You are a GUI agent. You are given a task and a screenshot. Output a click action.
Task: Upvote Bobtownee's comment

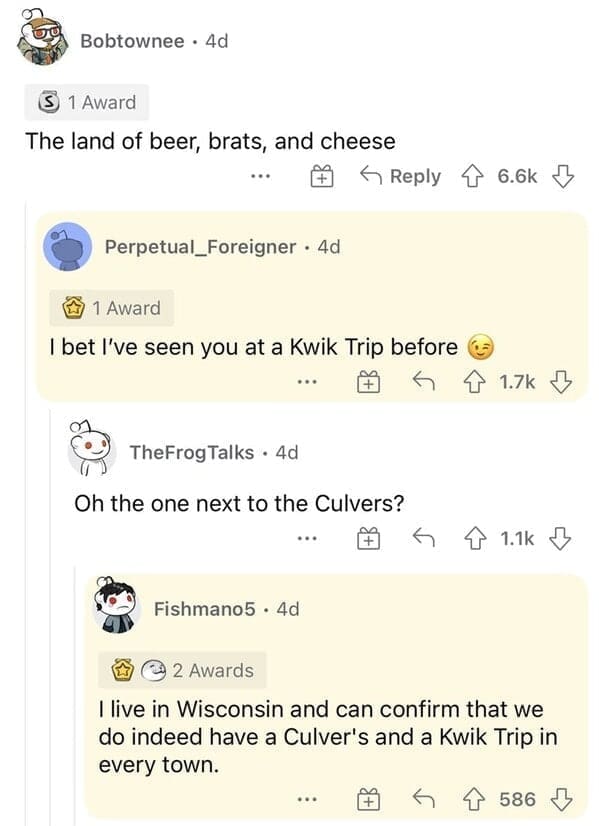point(472,176)
